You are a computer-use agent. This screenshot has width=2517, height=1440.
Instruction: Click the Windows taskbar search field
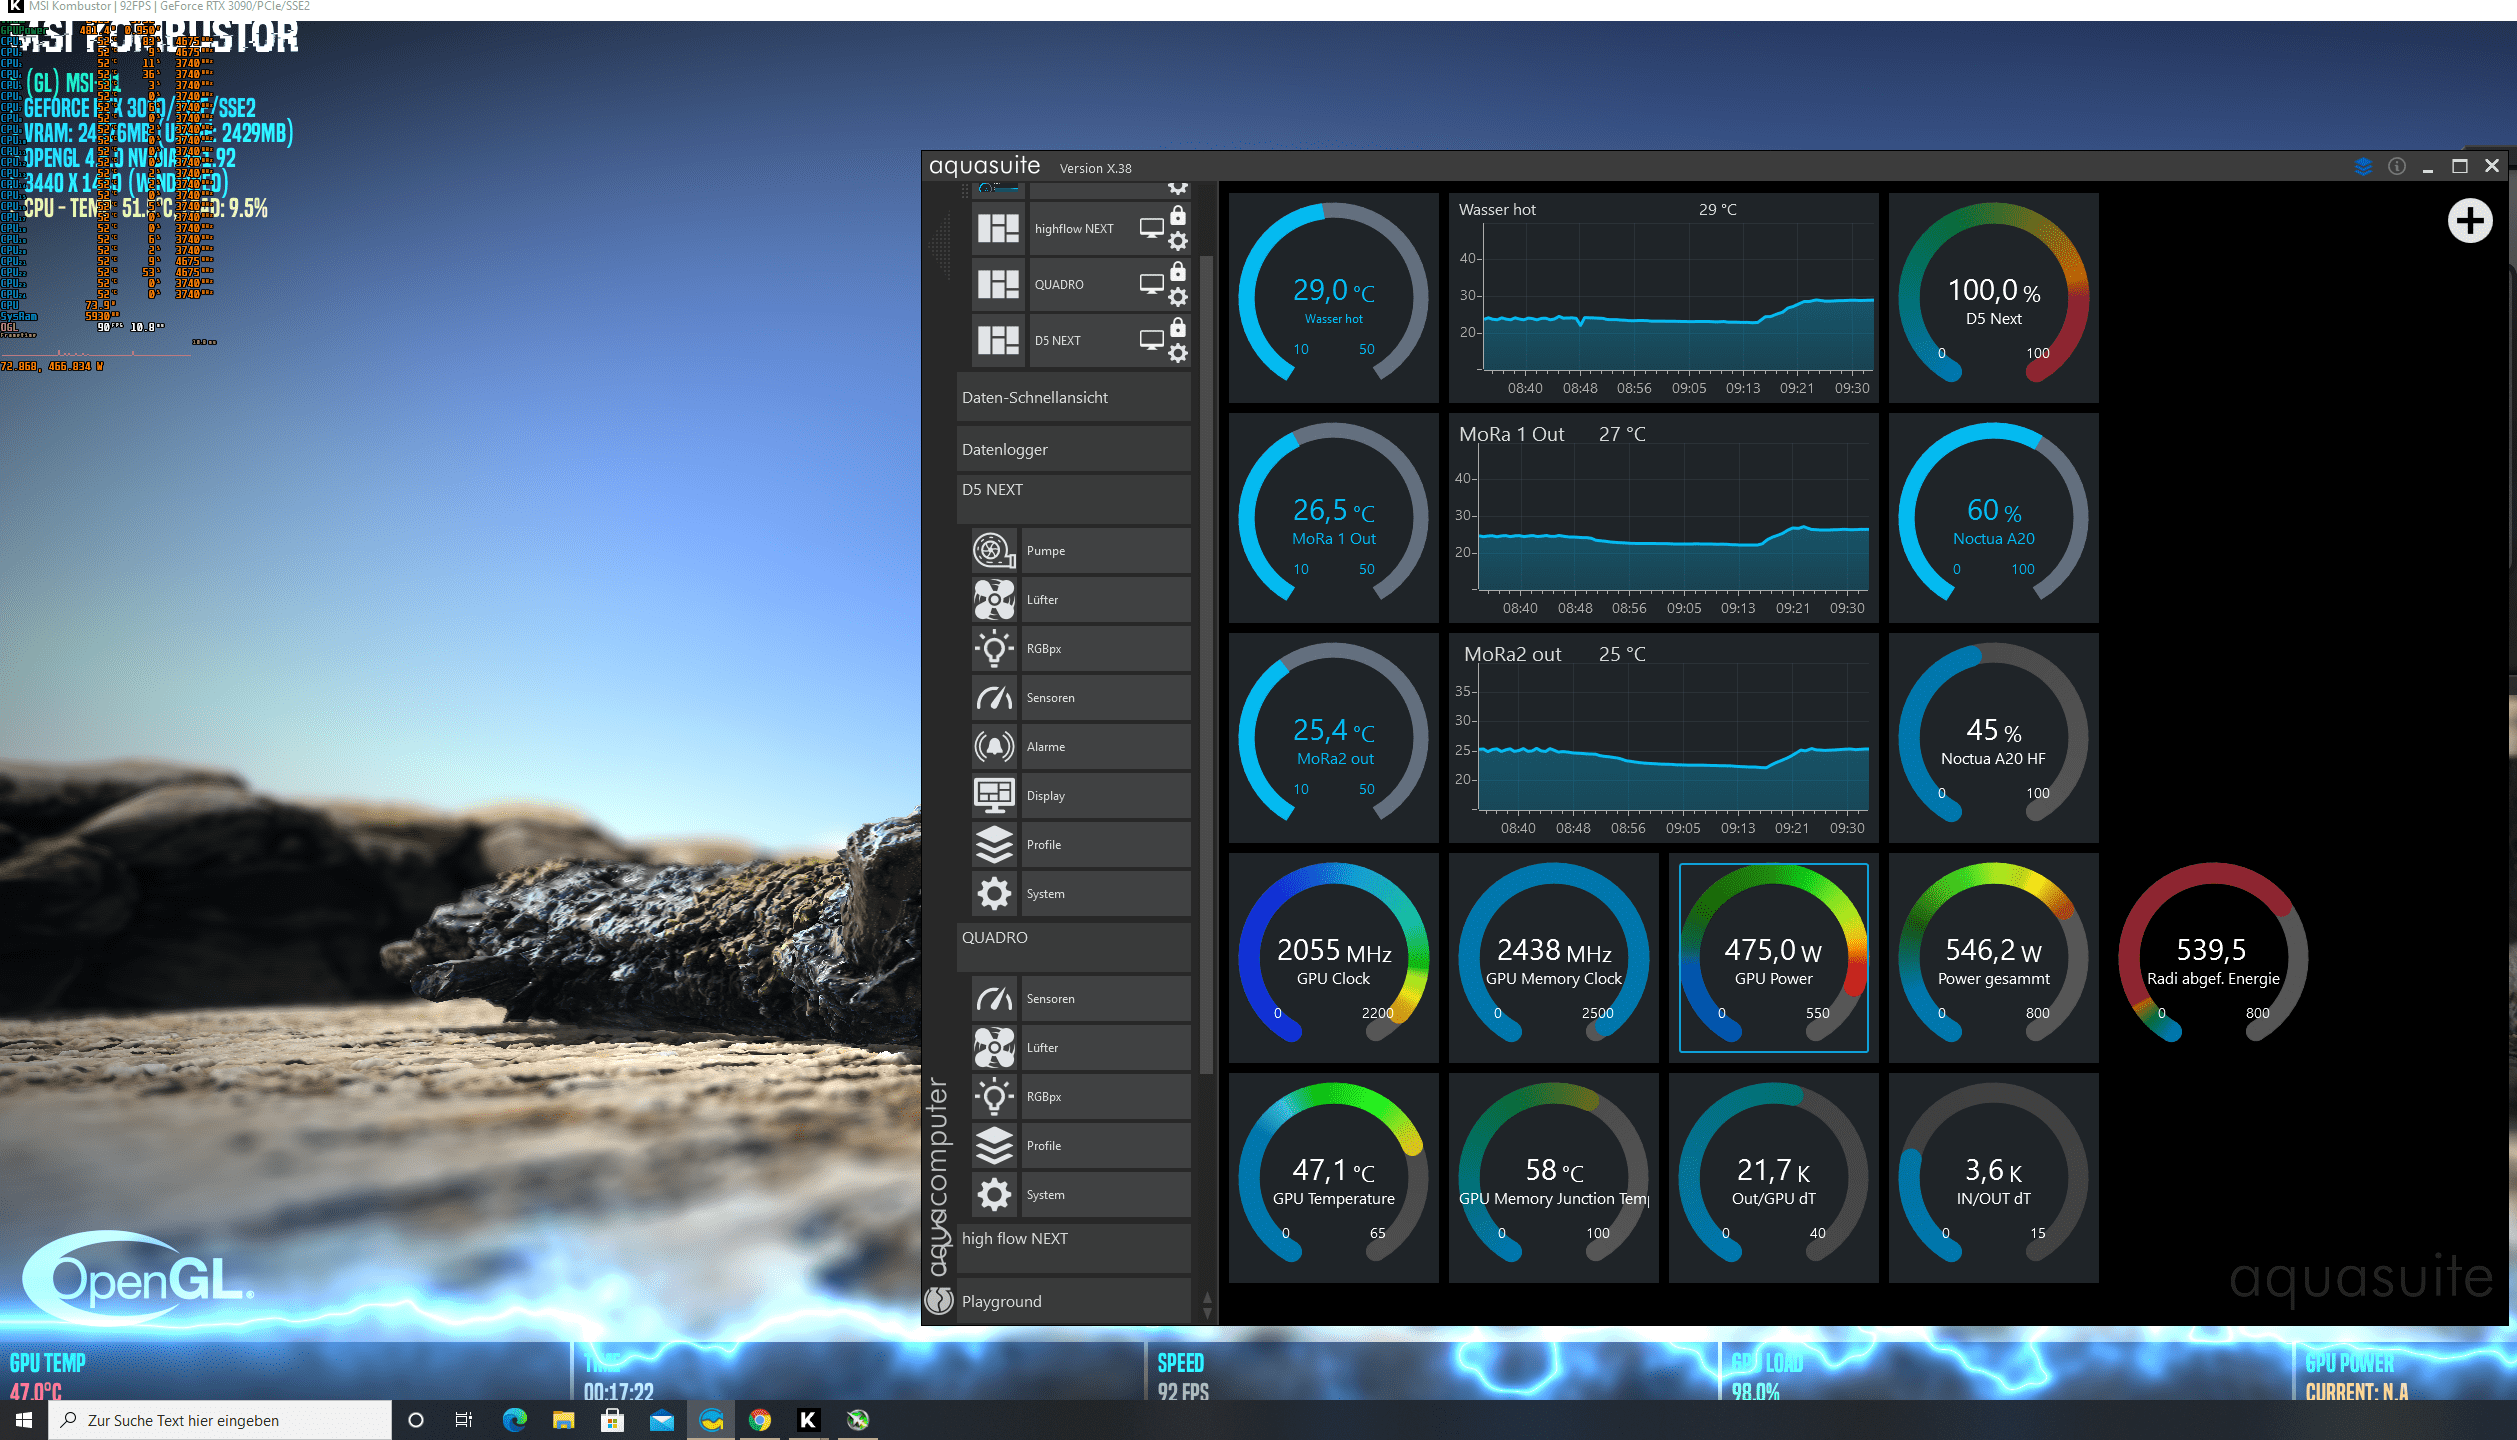click(x=220, y=1420)
